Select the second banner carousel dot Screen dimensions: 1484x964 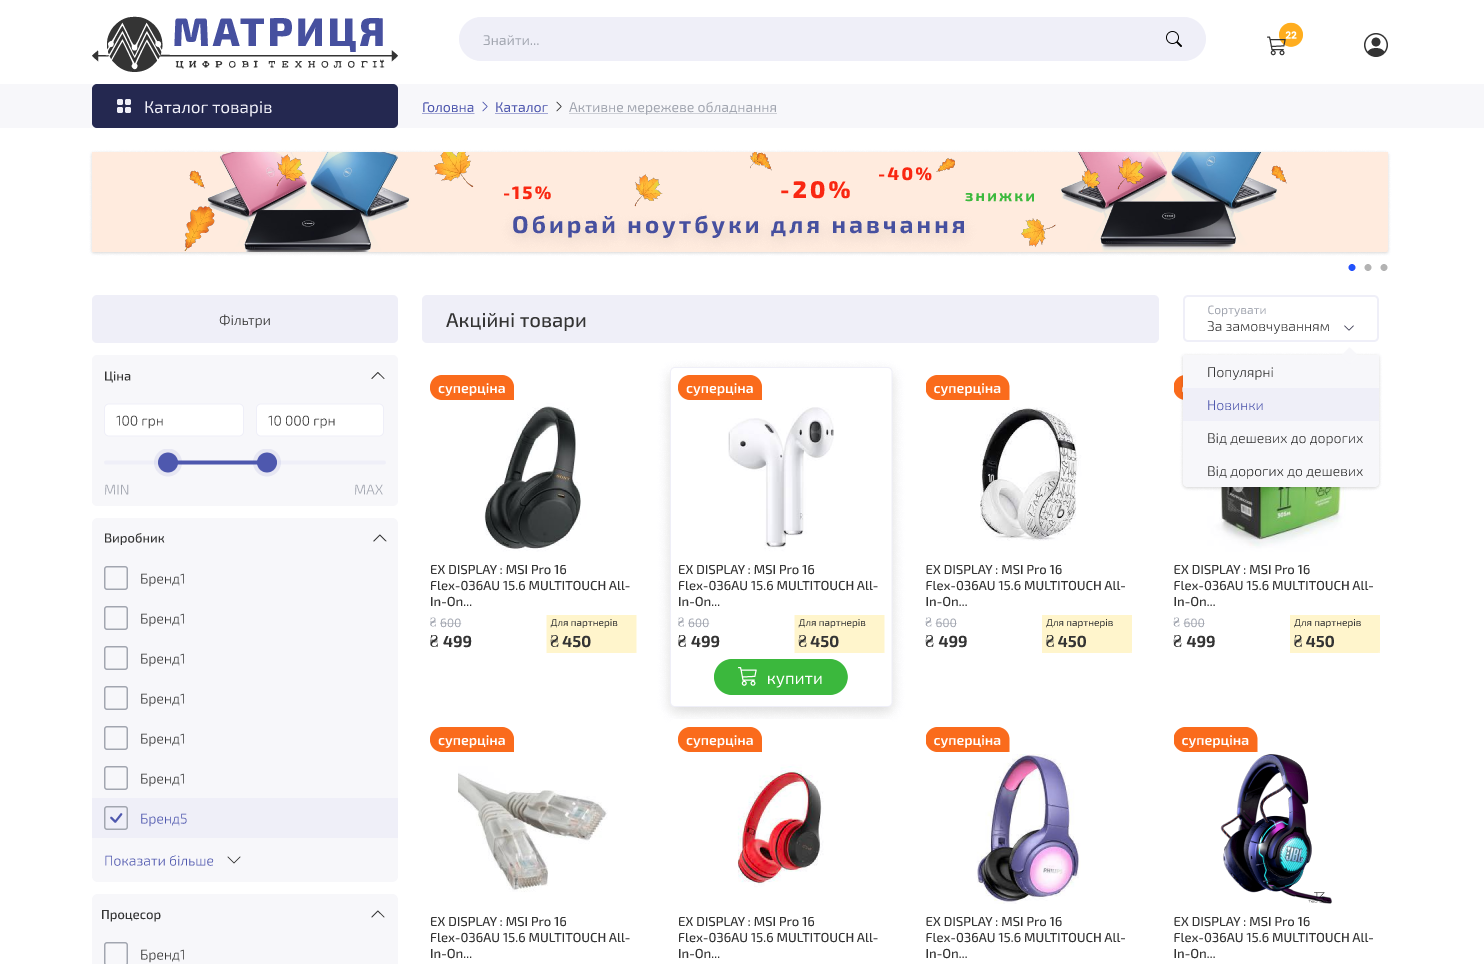[1368, 267]
